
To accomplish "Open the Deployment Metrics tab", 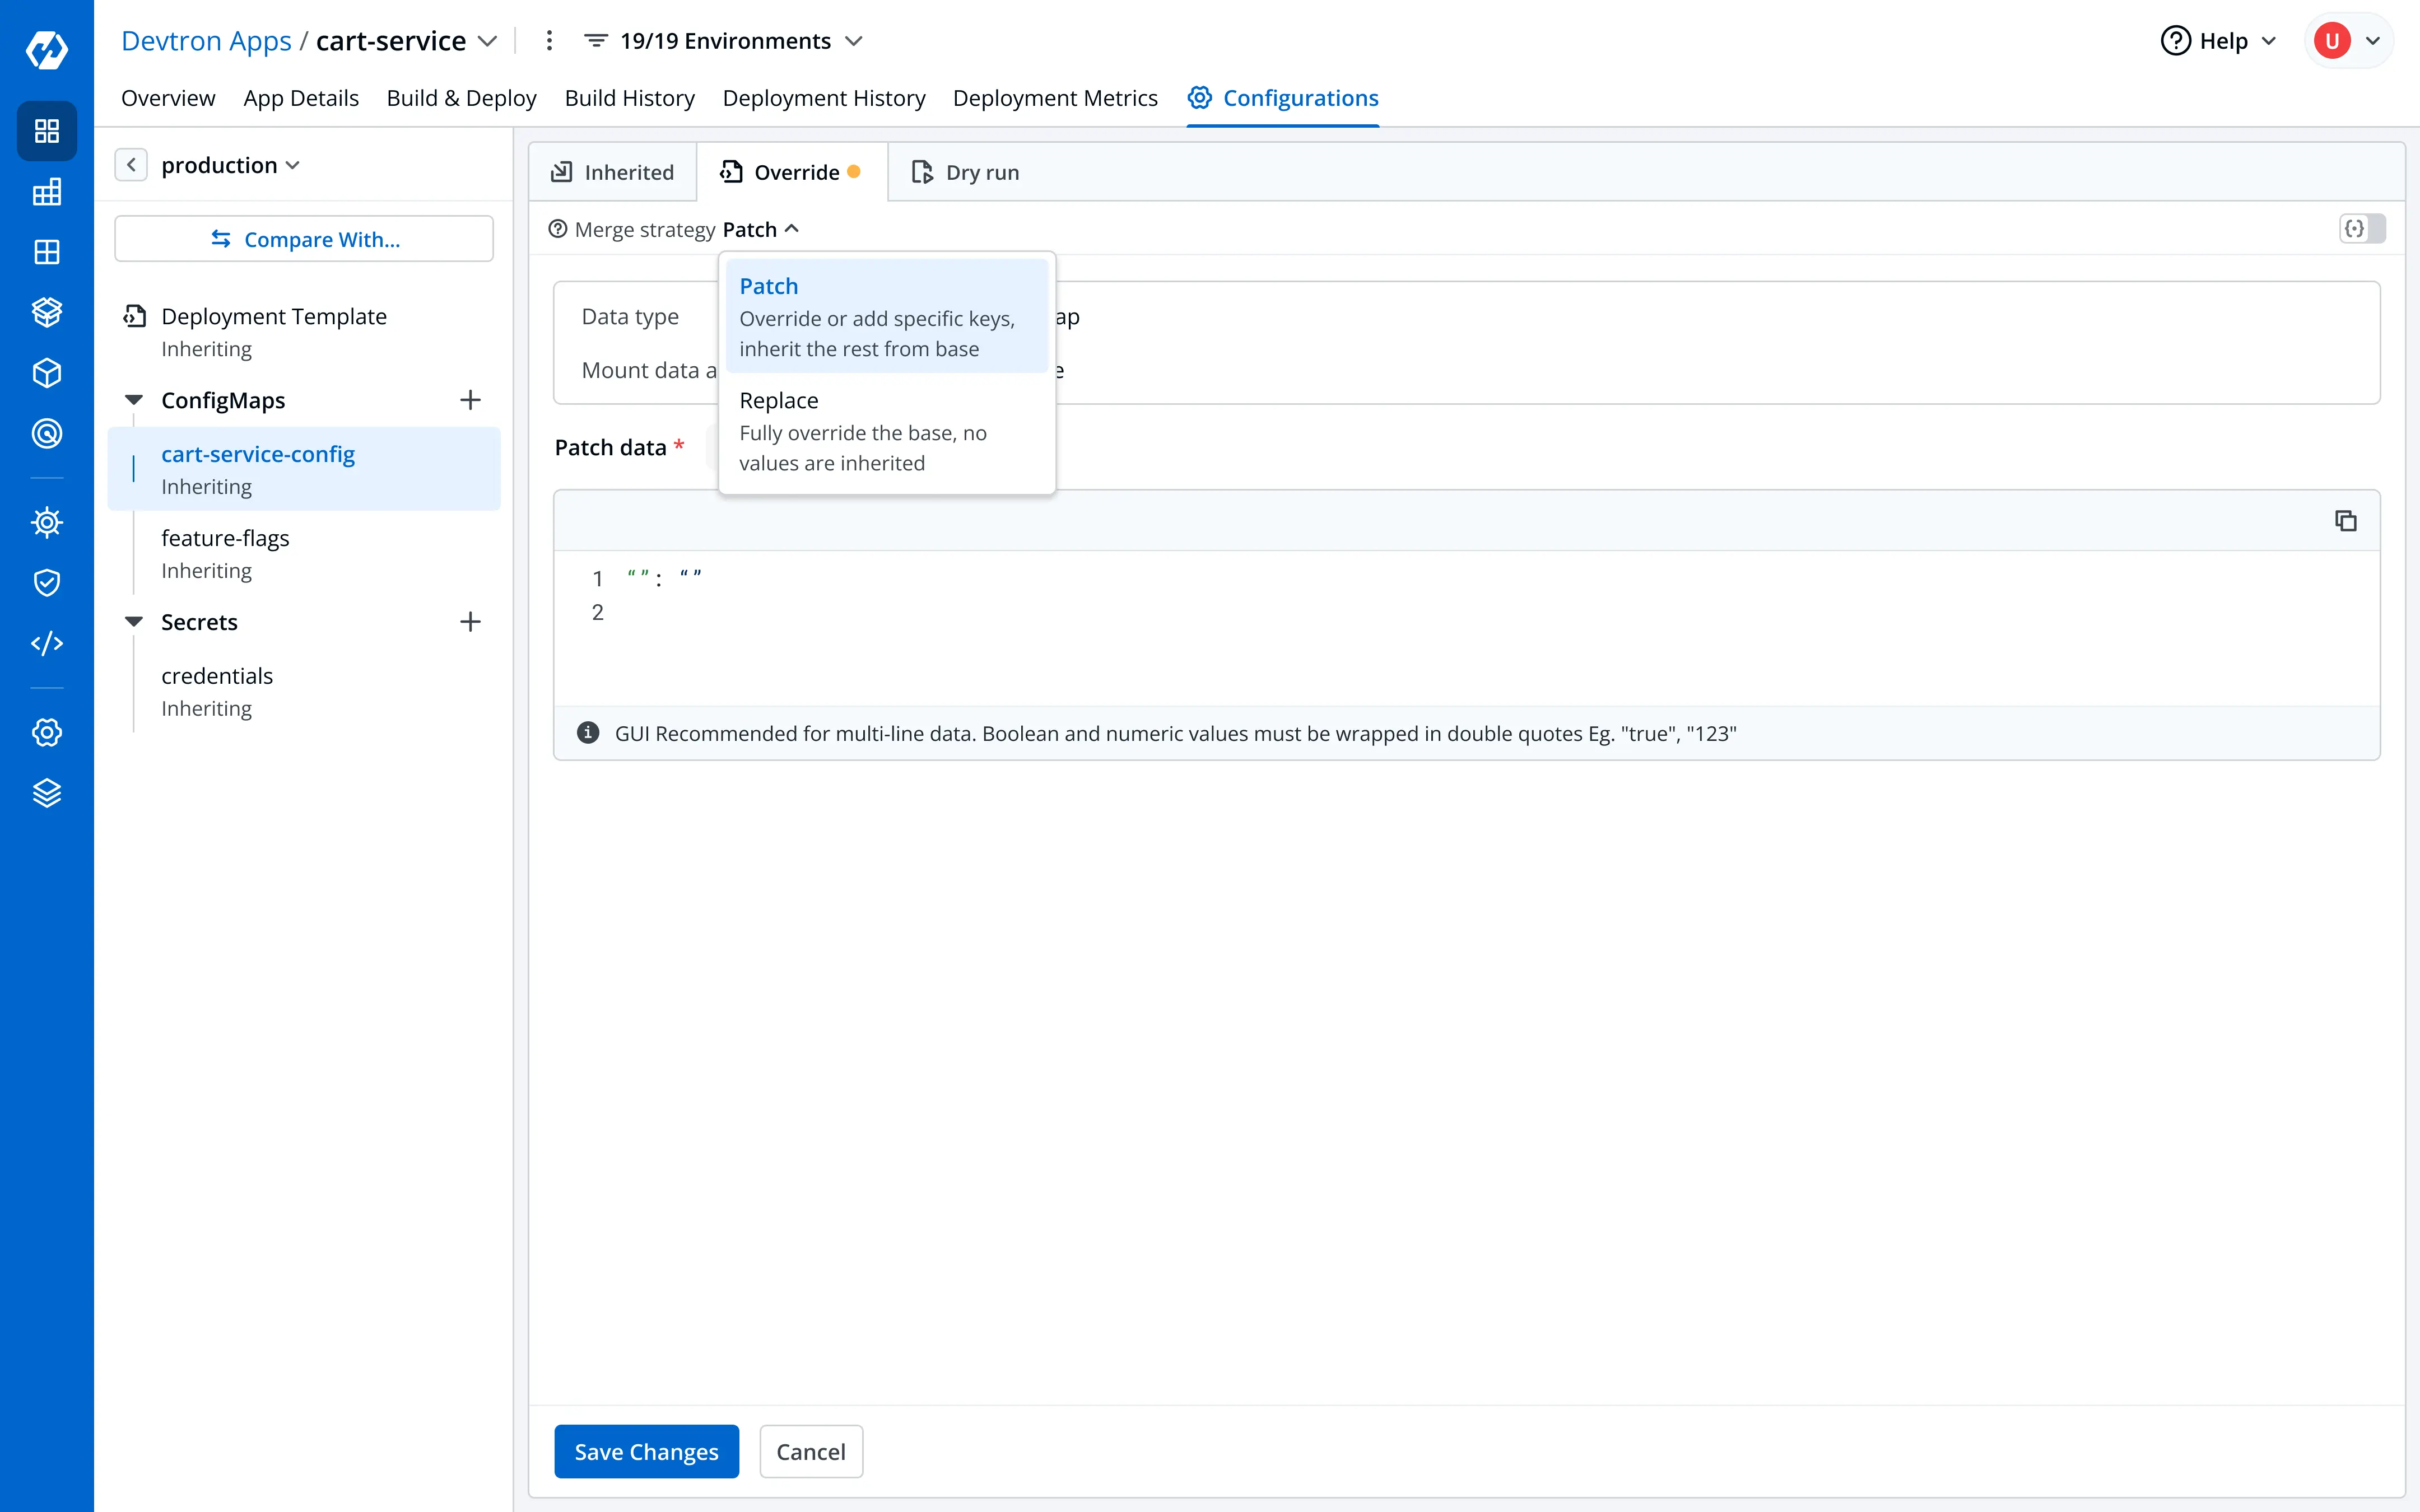I will point(1055,98).
